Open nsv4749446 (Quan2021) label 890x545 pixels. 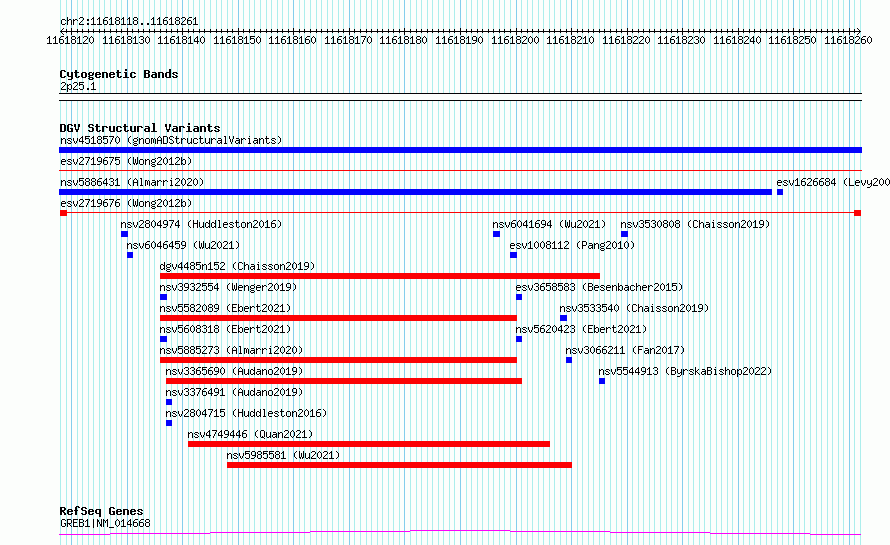pos(250,434)
